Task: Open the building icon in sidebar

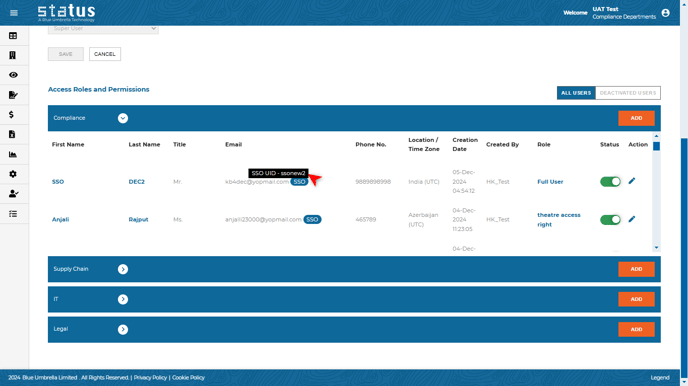Action: pos(13,55)
